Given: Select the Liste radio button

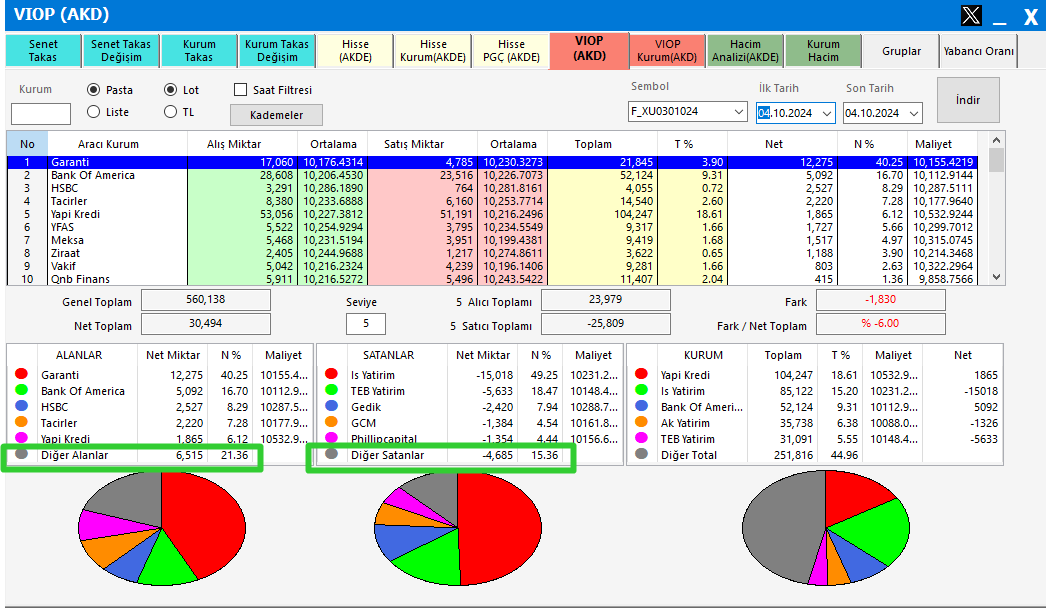Looking at the screenshot, I should (93, 112).
